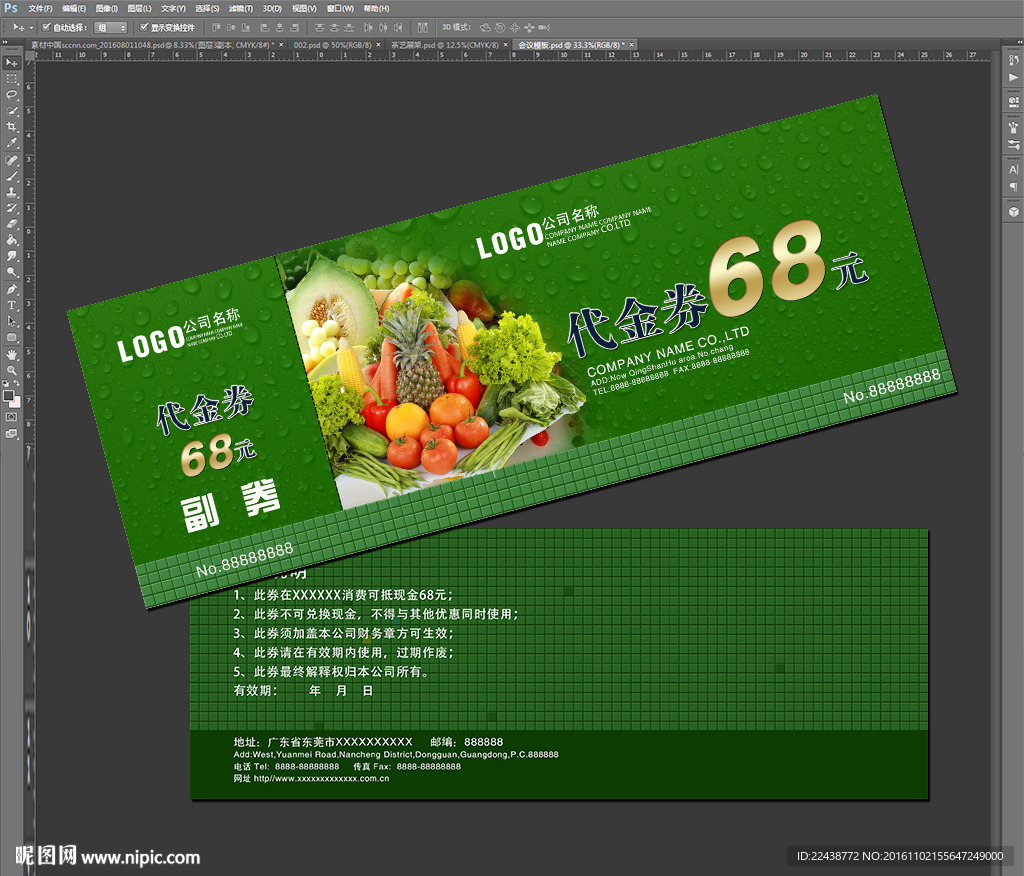Open the 视图(V) menu

(x=304, y=8)
